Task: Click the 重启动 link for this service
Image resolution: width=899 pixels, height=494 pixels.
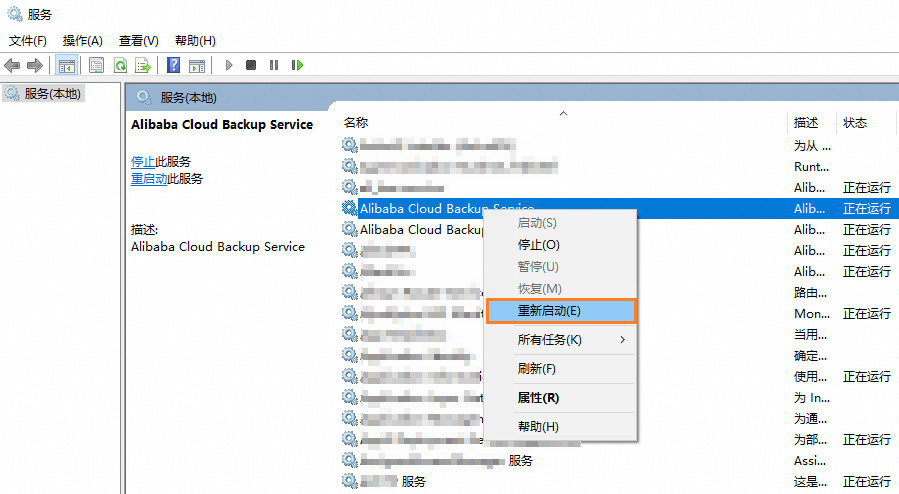Action: pyautogui.click(x=149, y=179)
